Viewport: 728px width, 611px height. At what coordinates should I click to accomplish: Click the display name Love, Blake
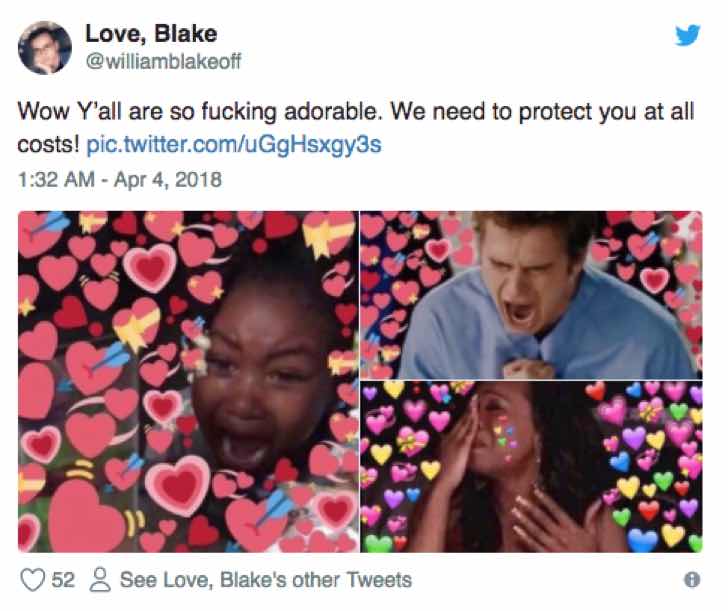pos(151,34)
